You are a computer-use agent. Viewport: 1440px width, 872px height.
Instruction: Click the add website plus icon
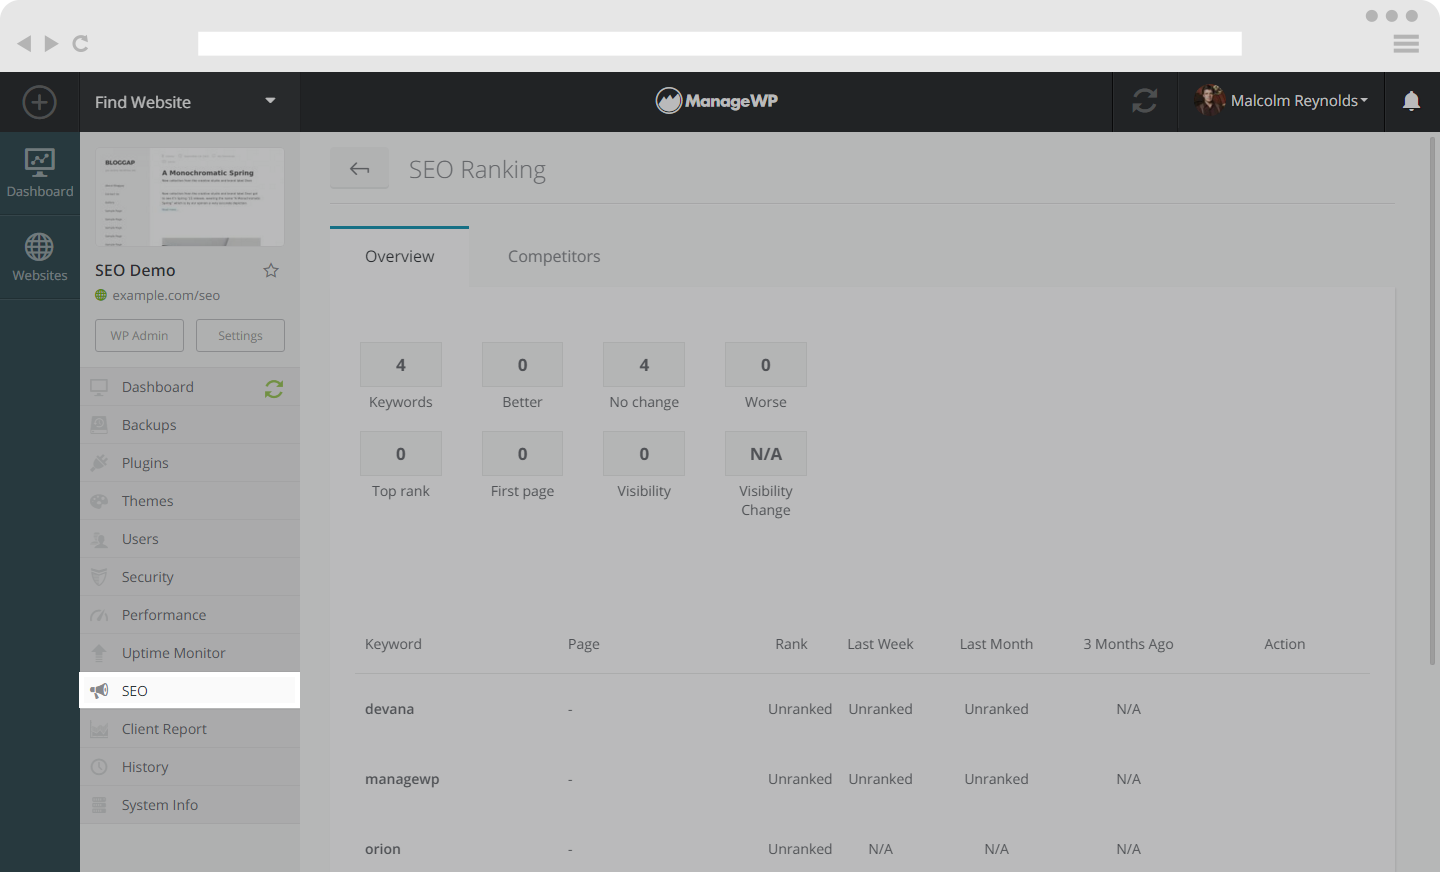point(39,102)
